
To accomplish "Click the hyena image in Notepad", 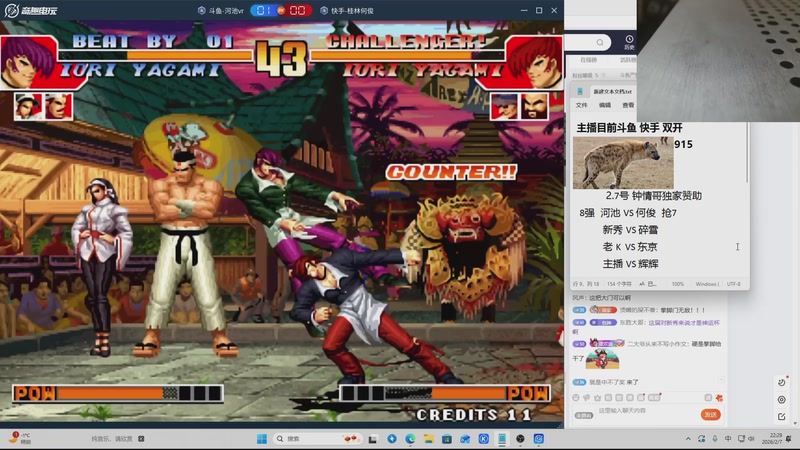I will tap(623, 163).
